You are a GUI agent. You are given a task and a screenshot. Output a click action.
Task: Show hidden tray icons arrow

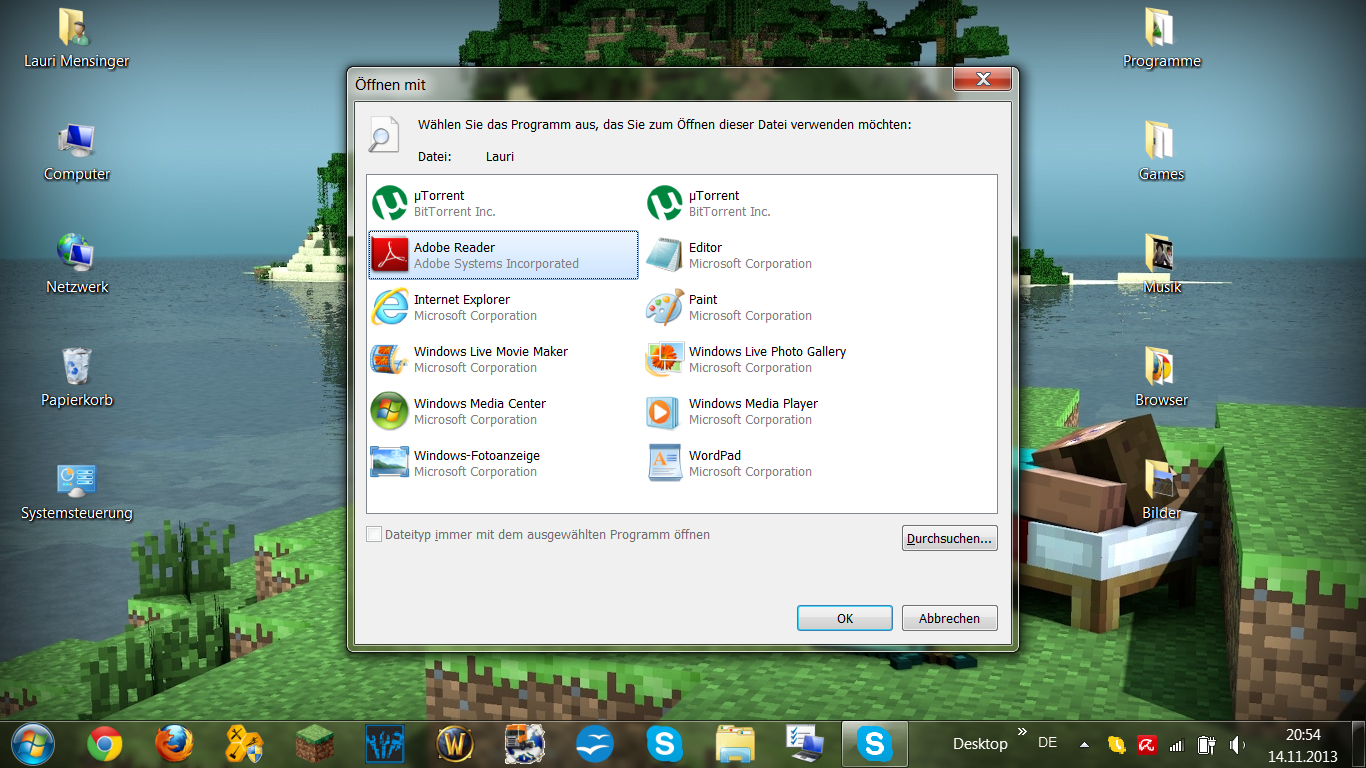click(1085, 744)
